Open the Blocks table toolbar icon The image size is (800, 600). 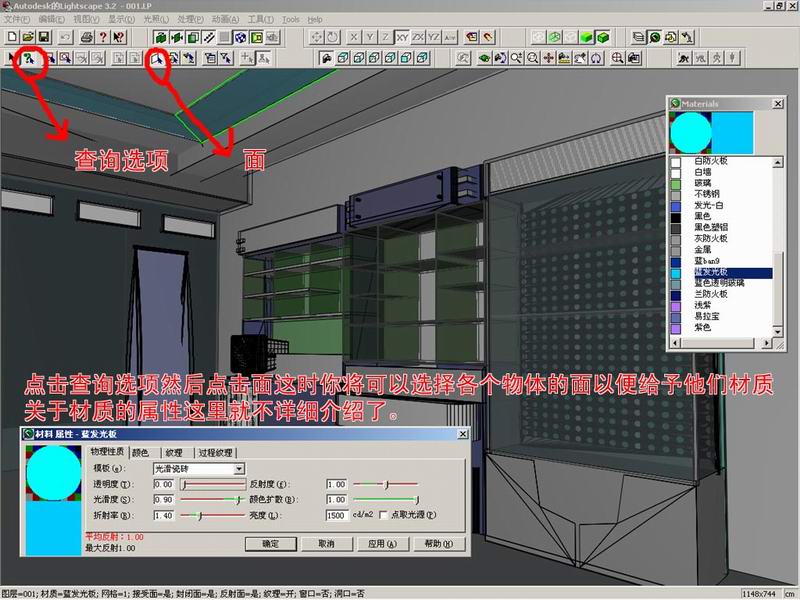click(671, 37)
